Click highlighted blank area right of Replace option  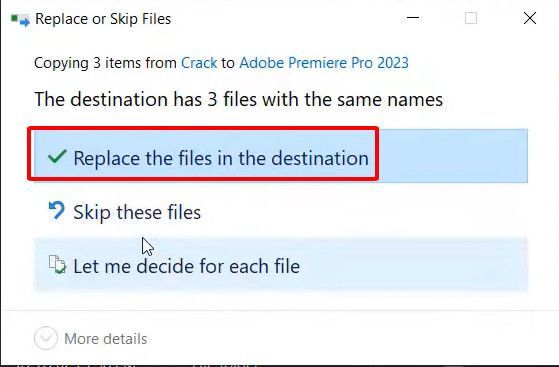(x=453, y=156)
